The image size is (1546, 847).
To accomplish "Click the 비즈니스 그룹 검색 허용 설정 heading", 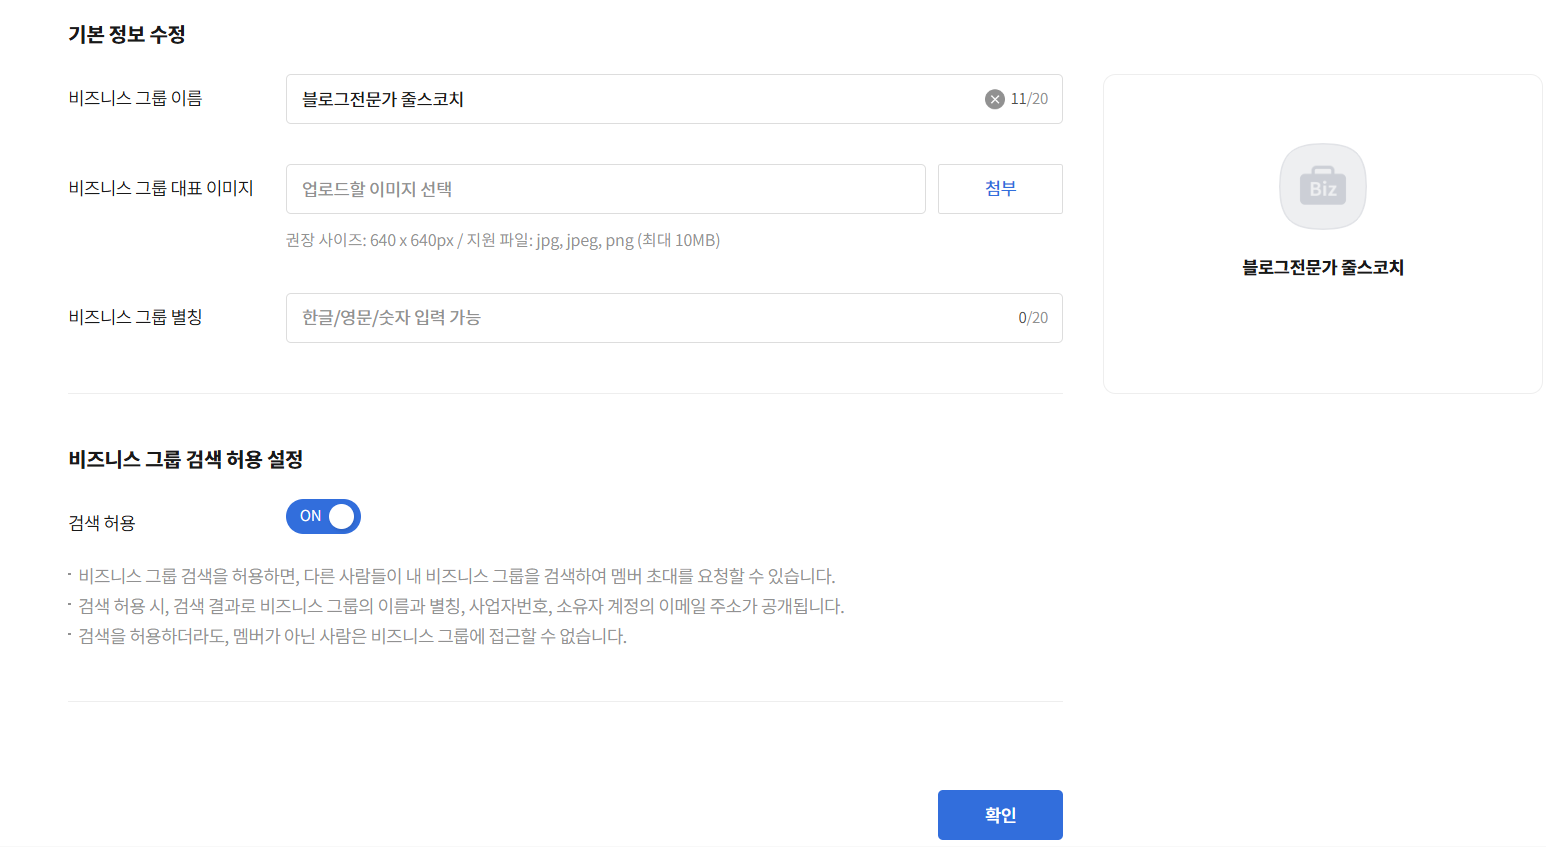I will coord(186,459).
